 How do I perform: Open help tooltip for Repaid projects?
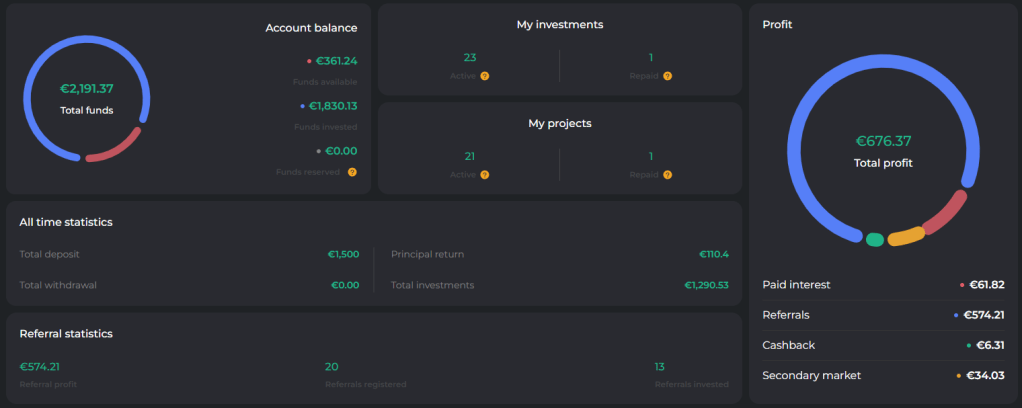tap(667, 174)
